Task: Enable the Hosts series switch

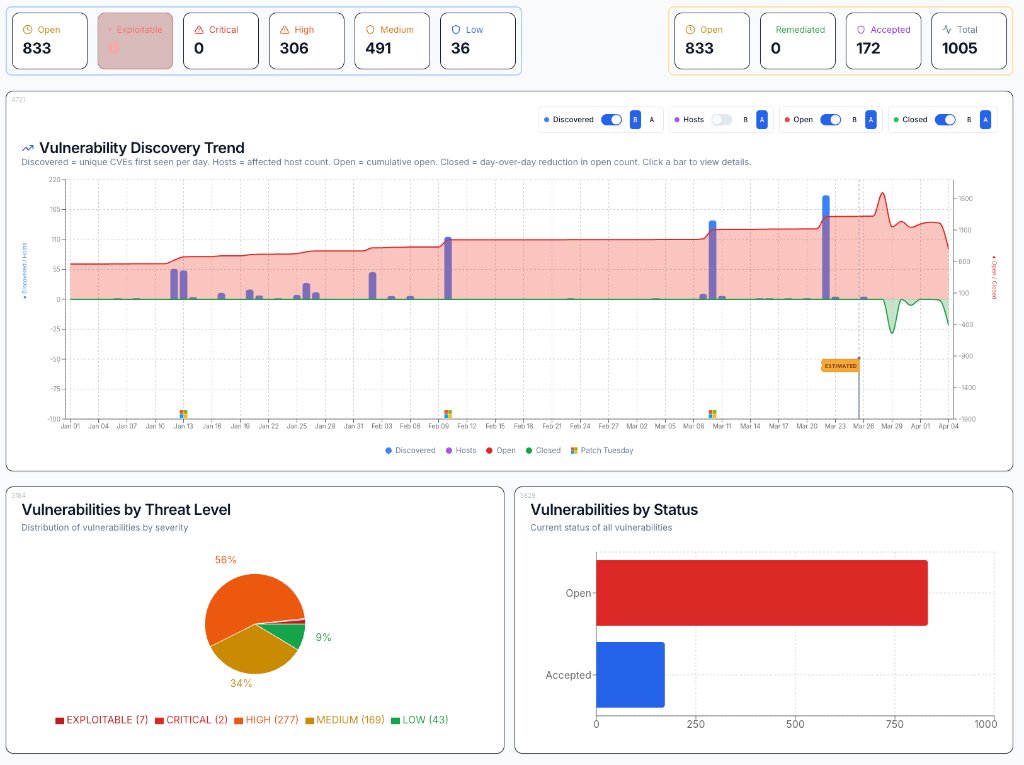Action: (x=722, y=120)
